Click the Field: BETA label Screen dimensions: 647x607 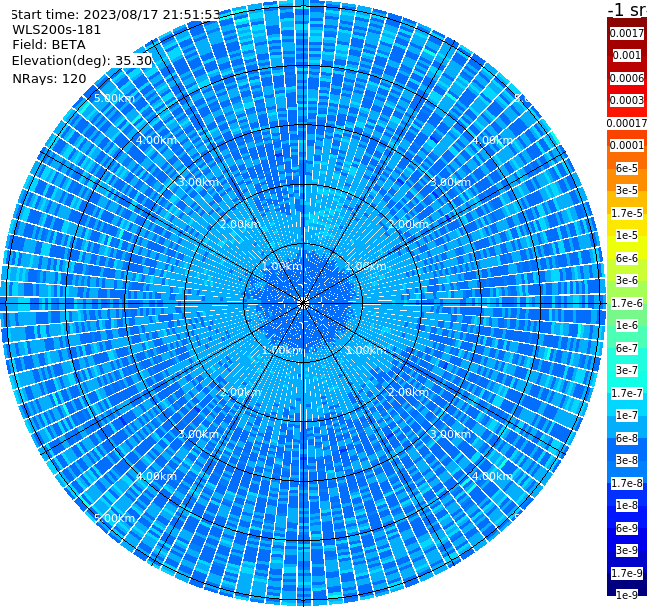click(x=49, y=45)
